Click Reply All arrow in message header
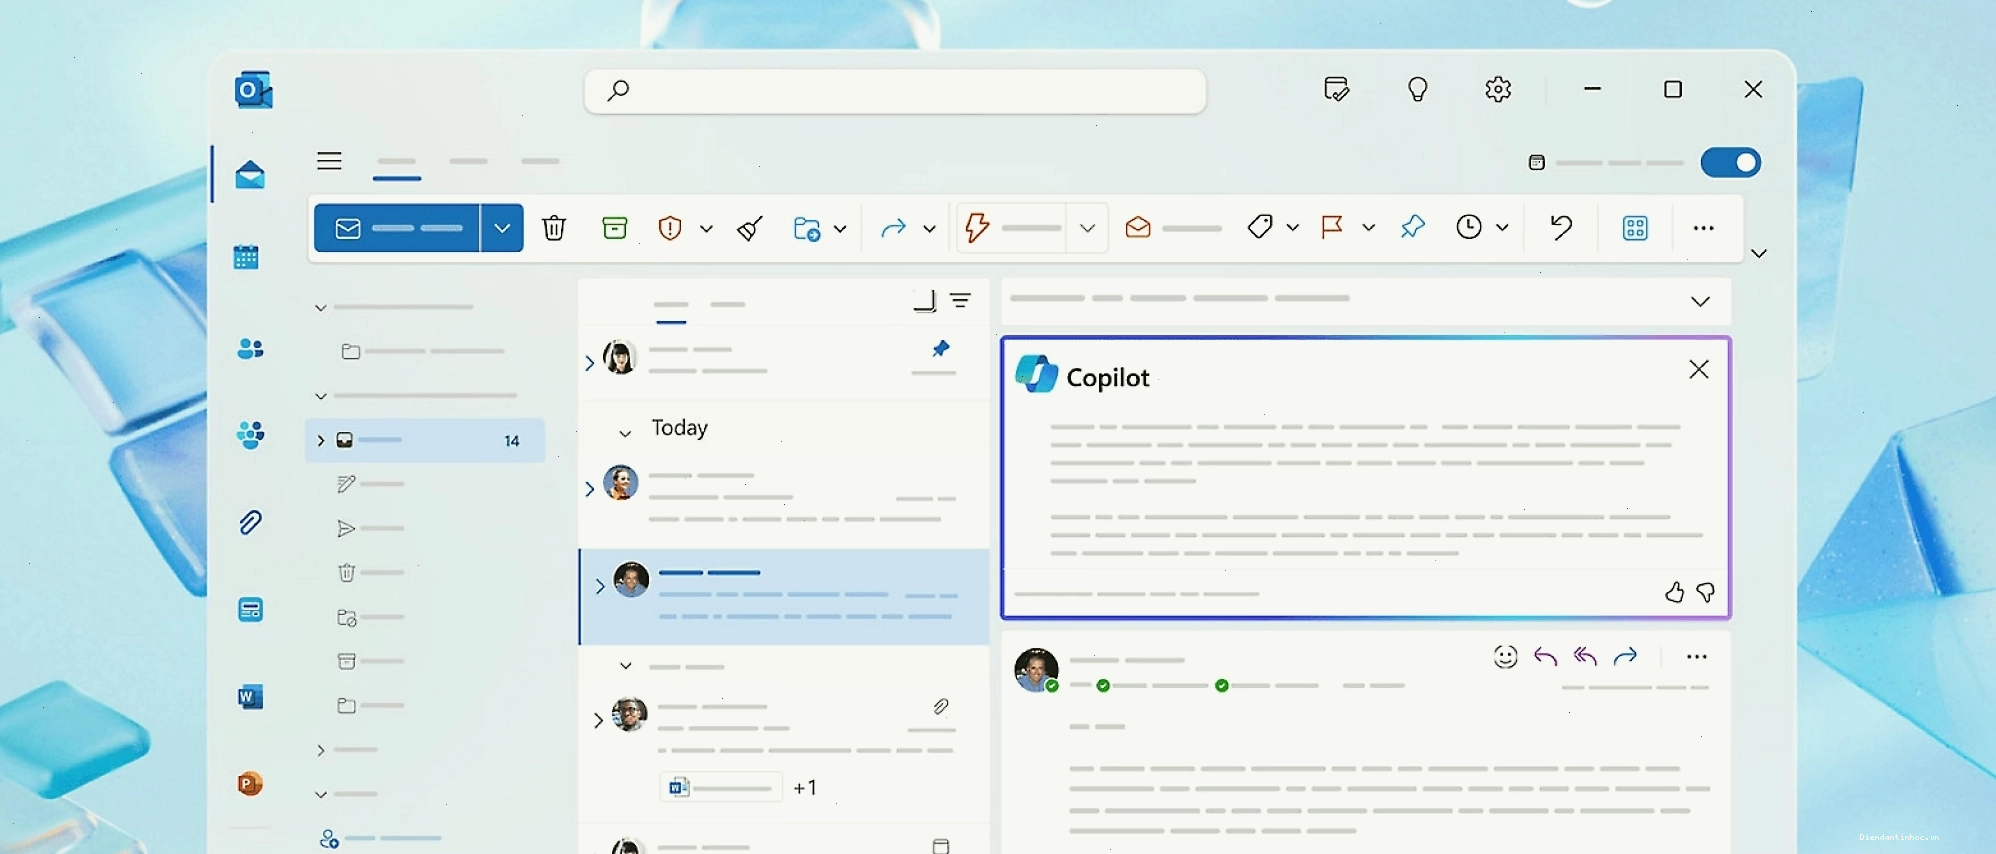Screen dimensions: 1996x854 tap(1585, 656)
